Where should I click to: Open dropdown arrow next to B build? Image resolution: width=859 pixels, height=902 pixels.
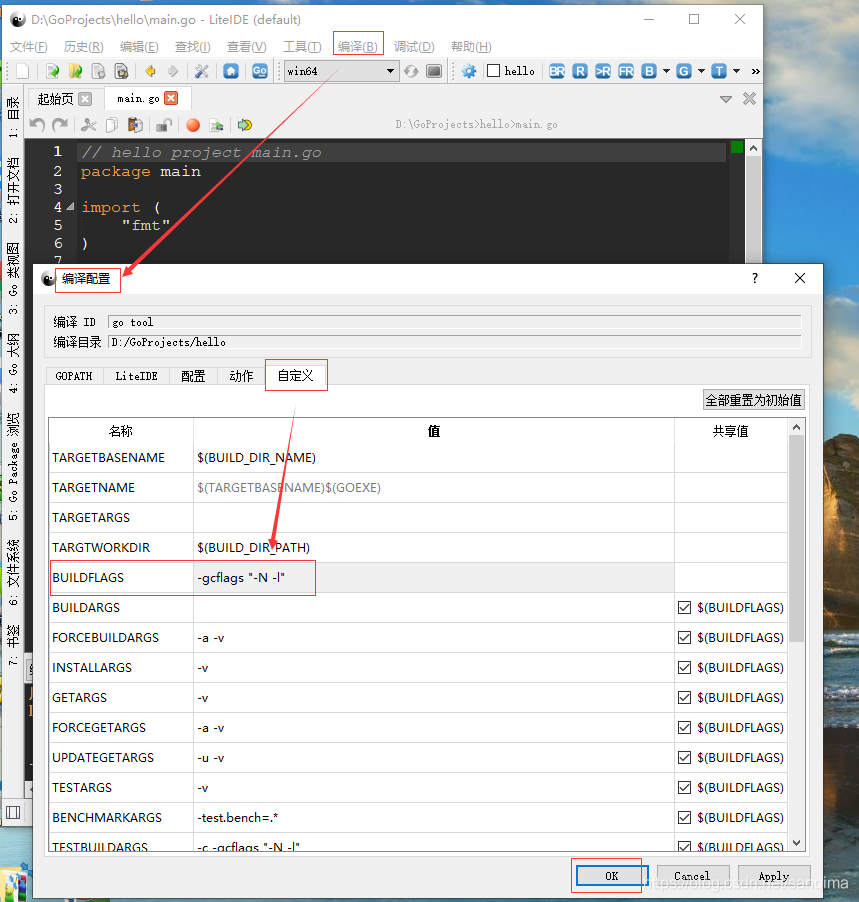(x=666, y=71)
